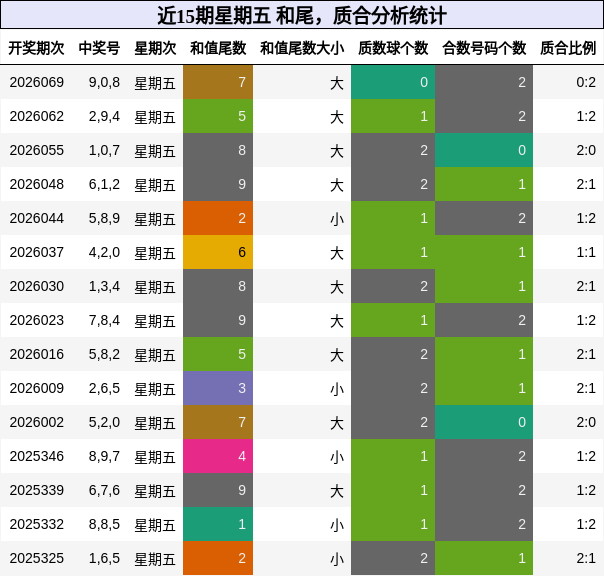Screen dimensions: 604x576
Task: Select winning numbers 8,8,5
Action: (104, 524)
